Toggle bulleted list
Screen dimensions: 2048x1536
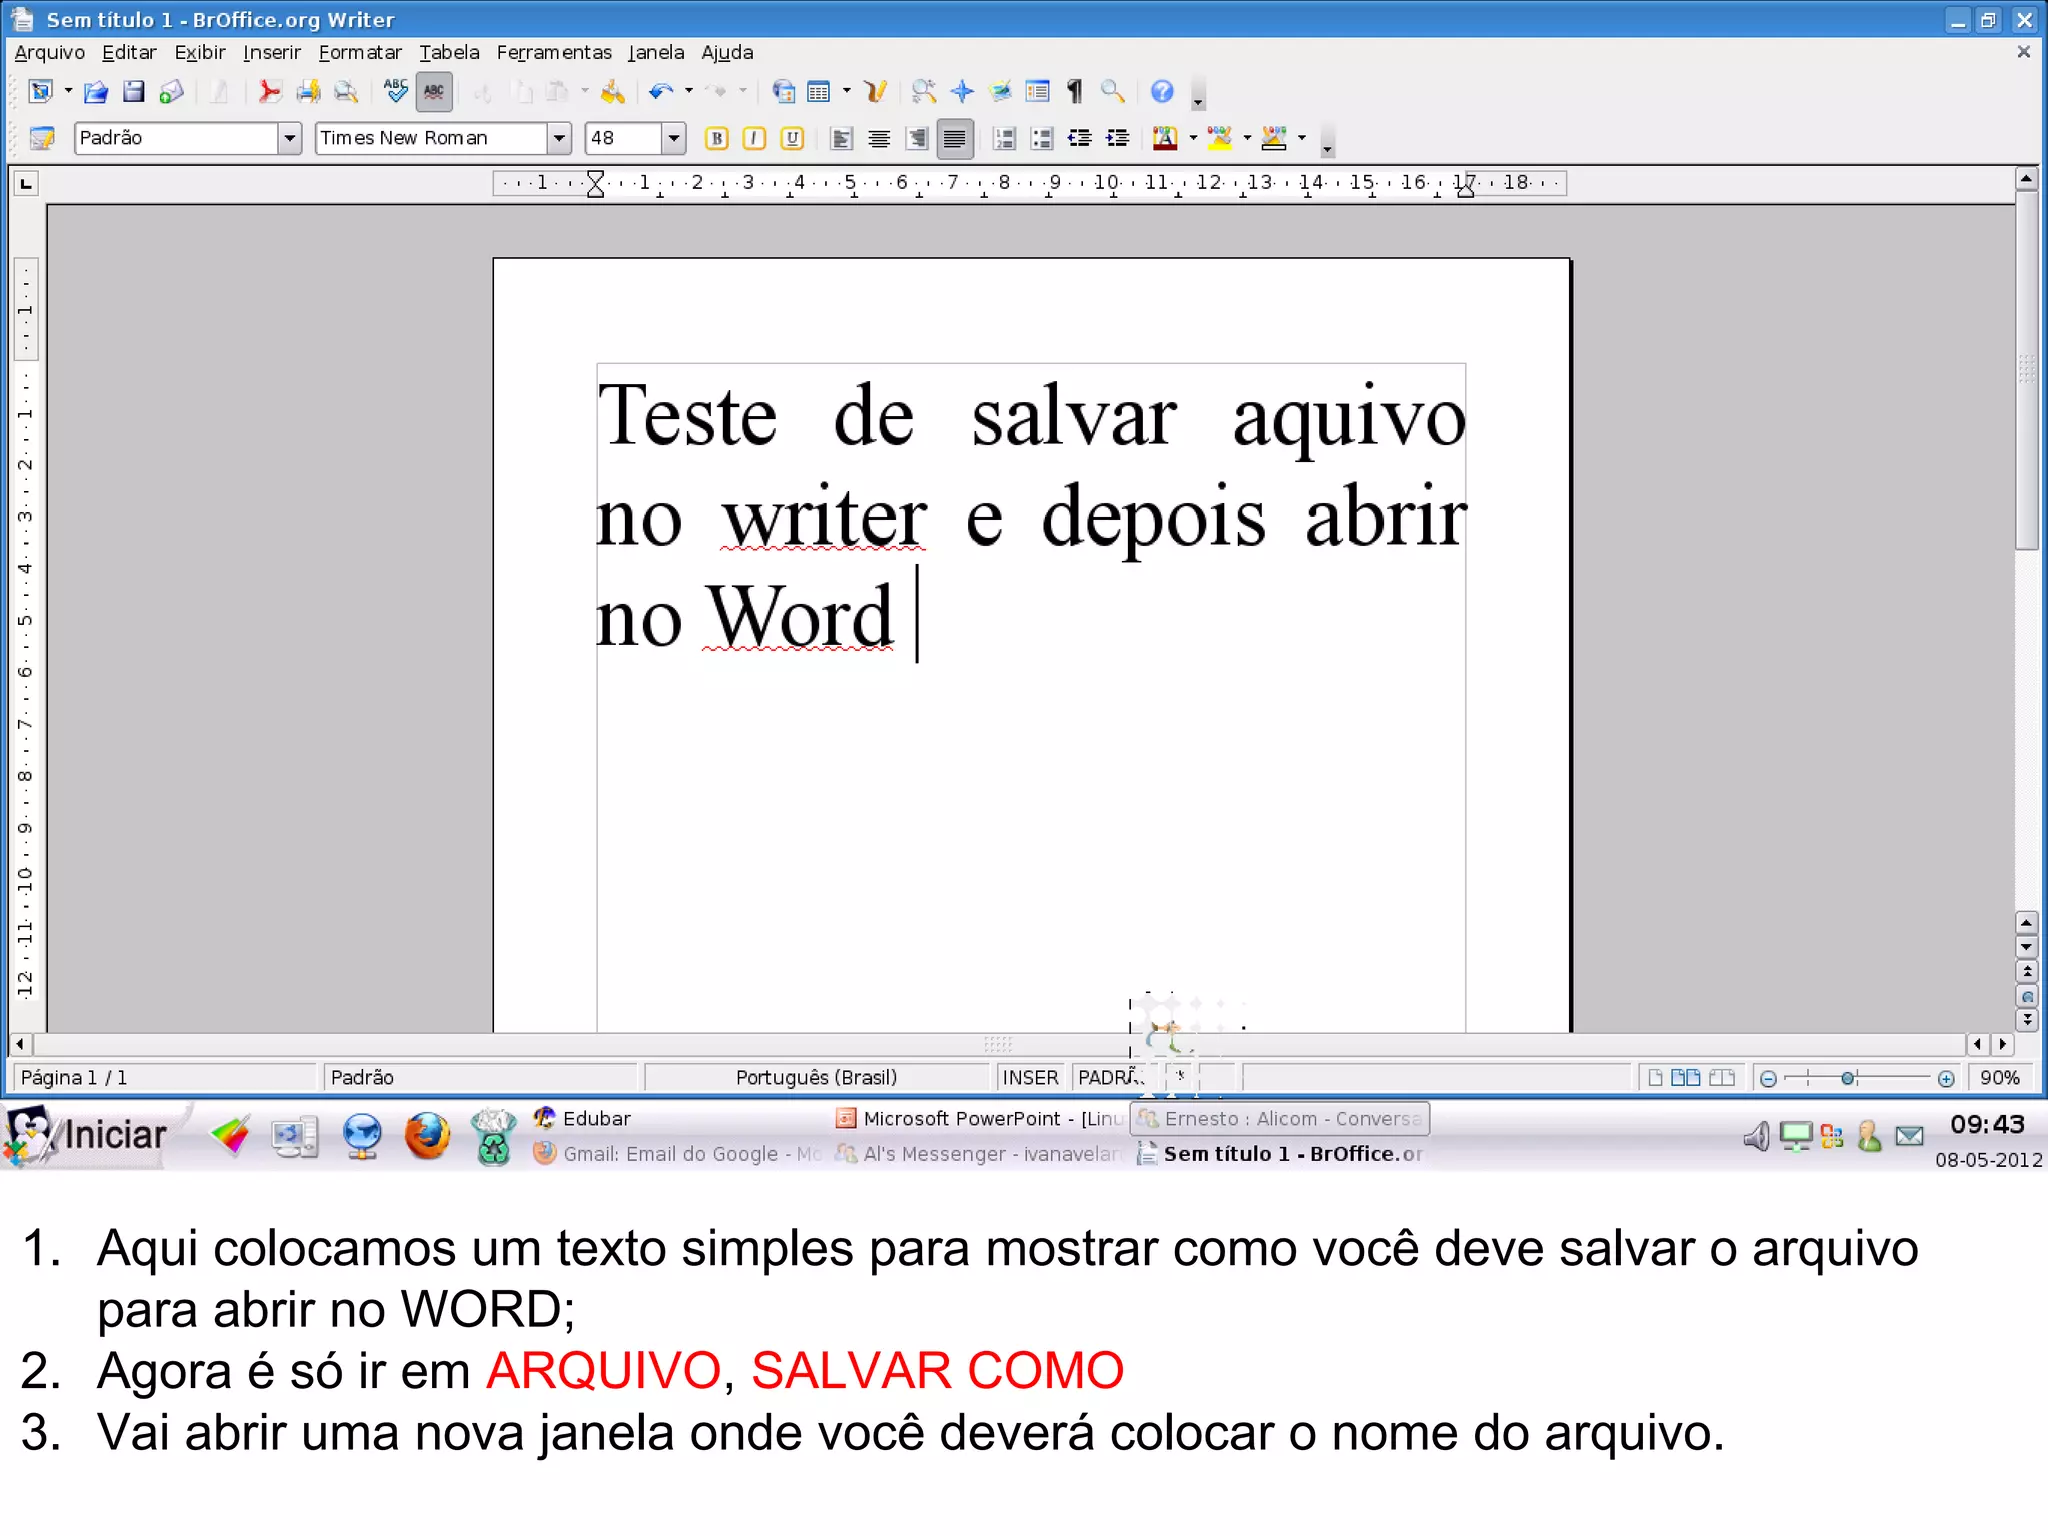click(1042, 138)
